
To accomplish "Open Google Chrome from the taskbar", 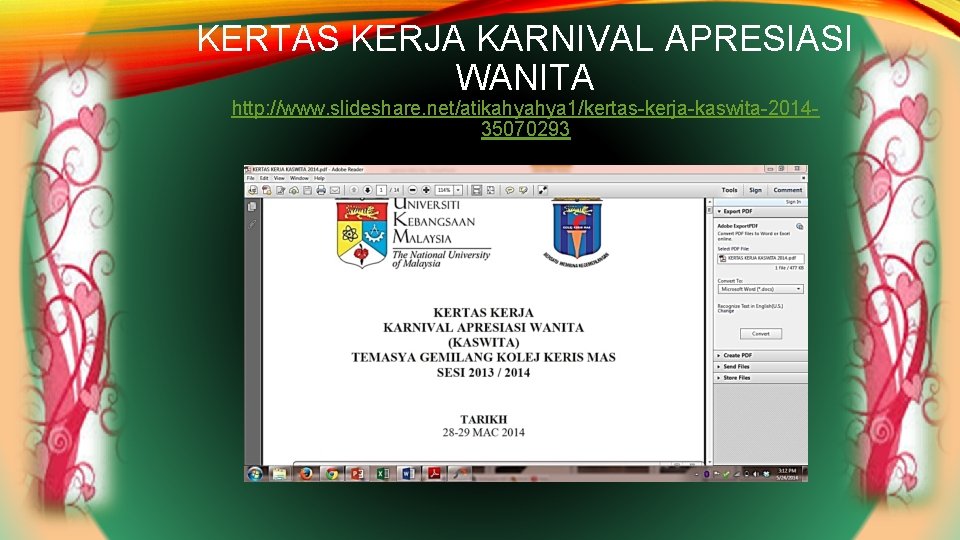I will [x=332, y=474].
